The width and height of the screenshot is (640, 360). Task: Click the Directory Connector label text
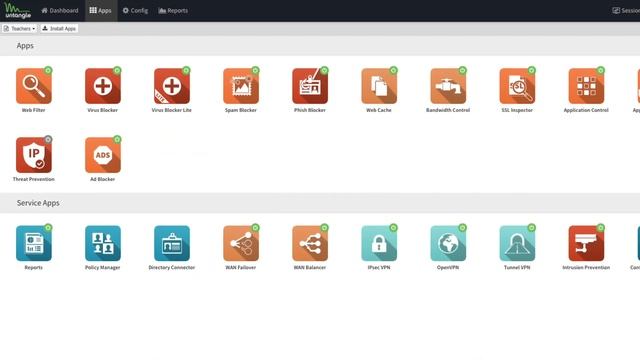172,268
